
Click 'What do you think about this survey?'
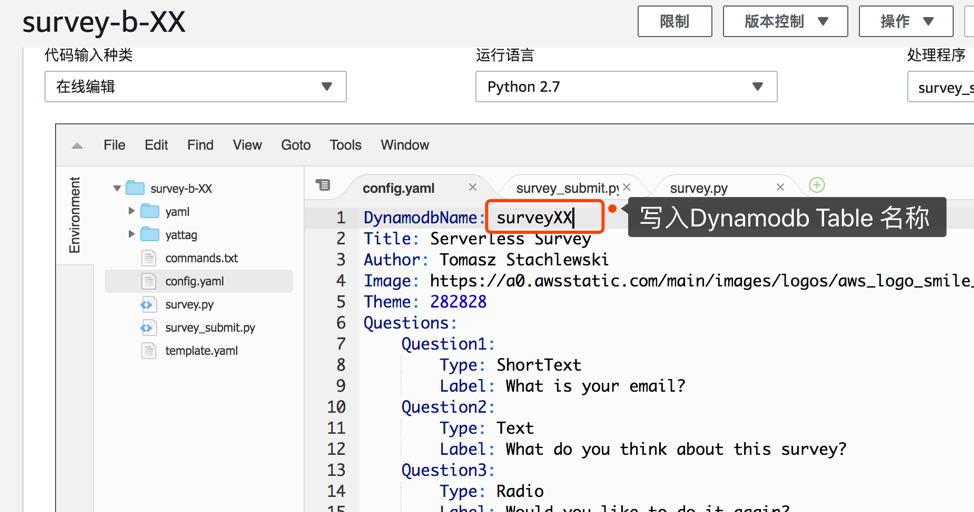tap(676, 450)
